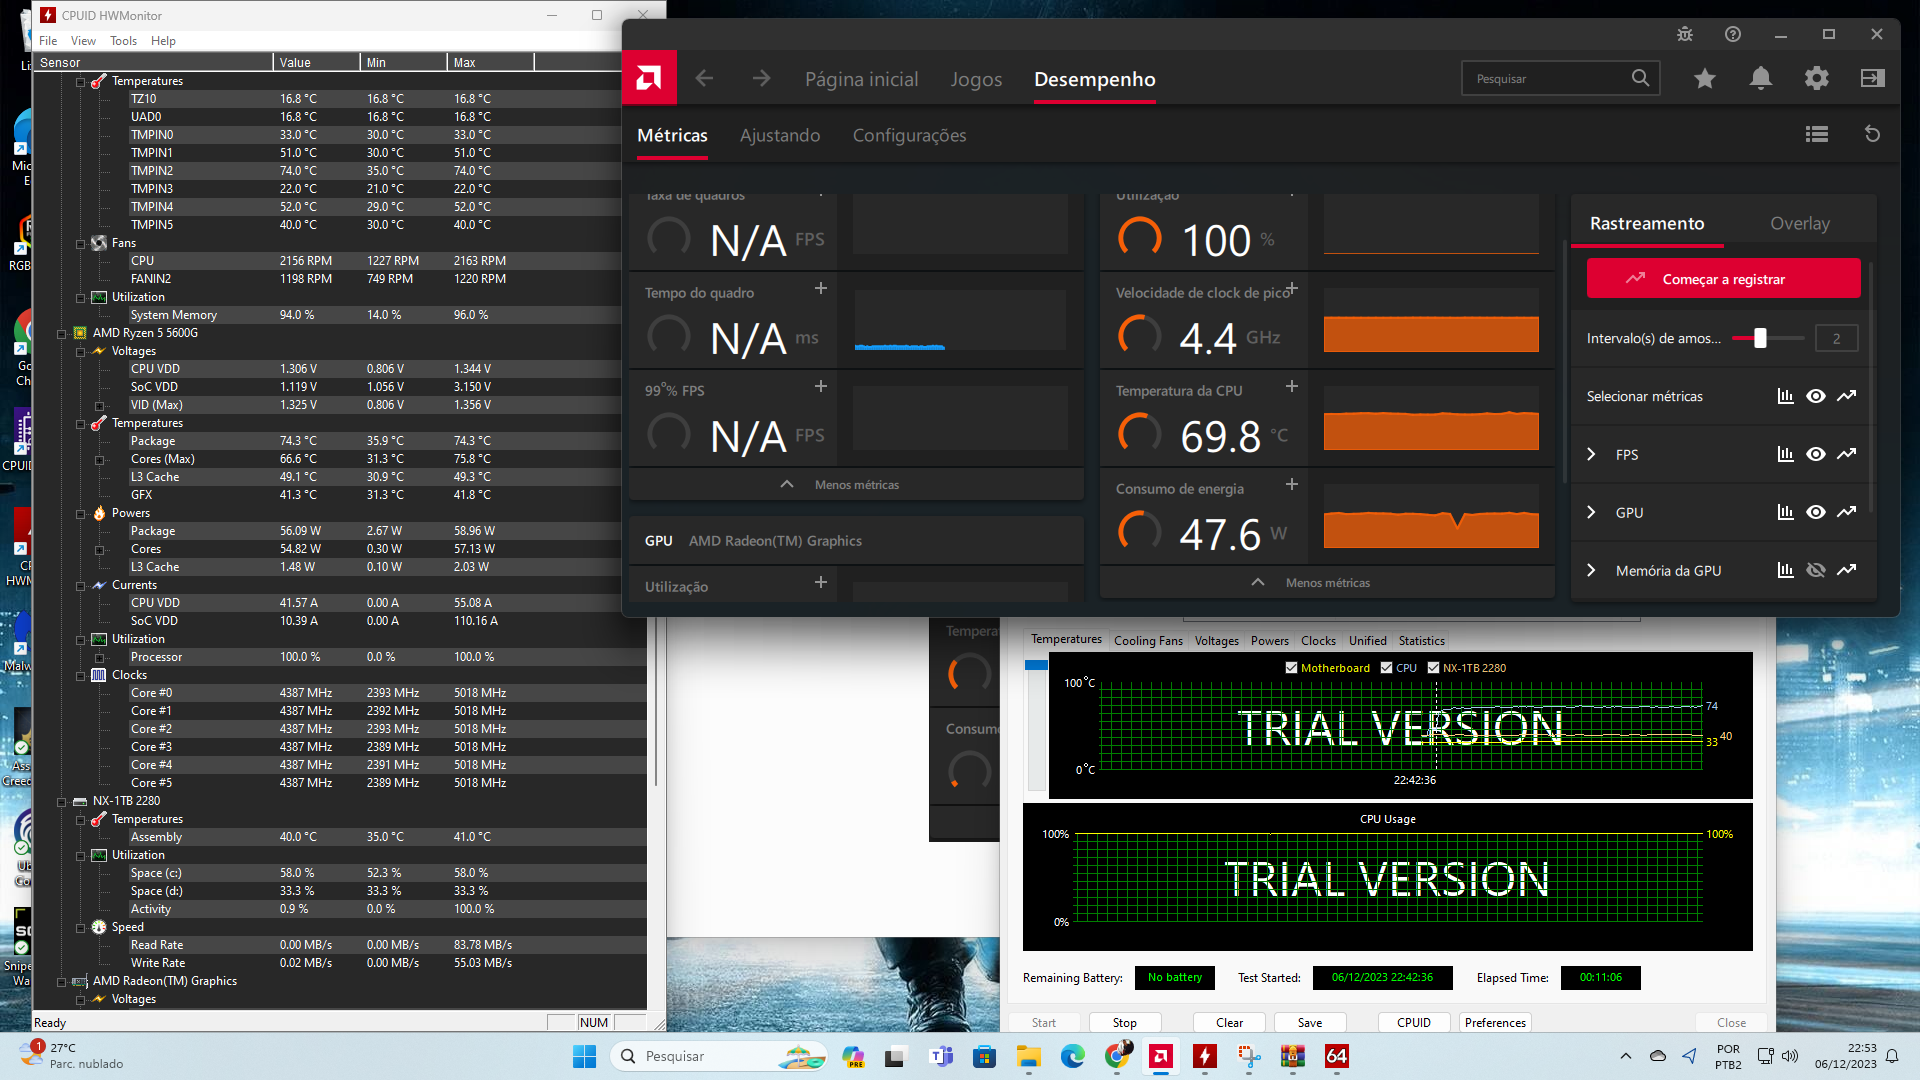Toggle CPU graph checkbox
Screen dimensions: 1920x1080
[1386, 668]
